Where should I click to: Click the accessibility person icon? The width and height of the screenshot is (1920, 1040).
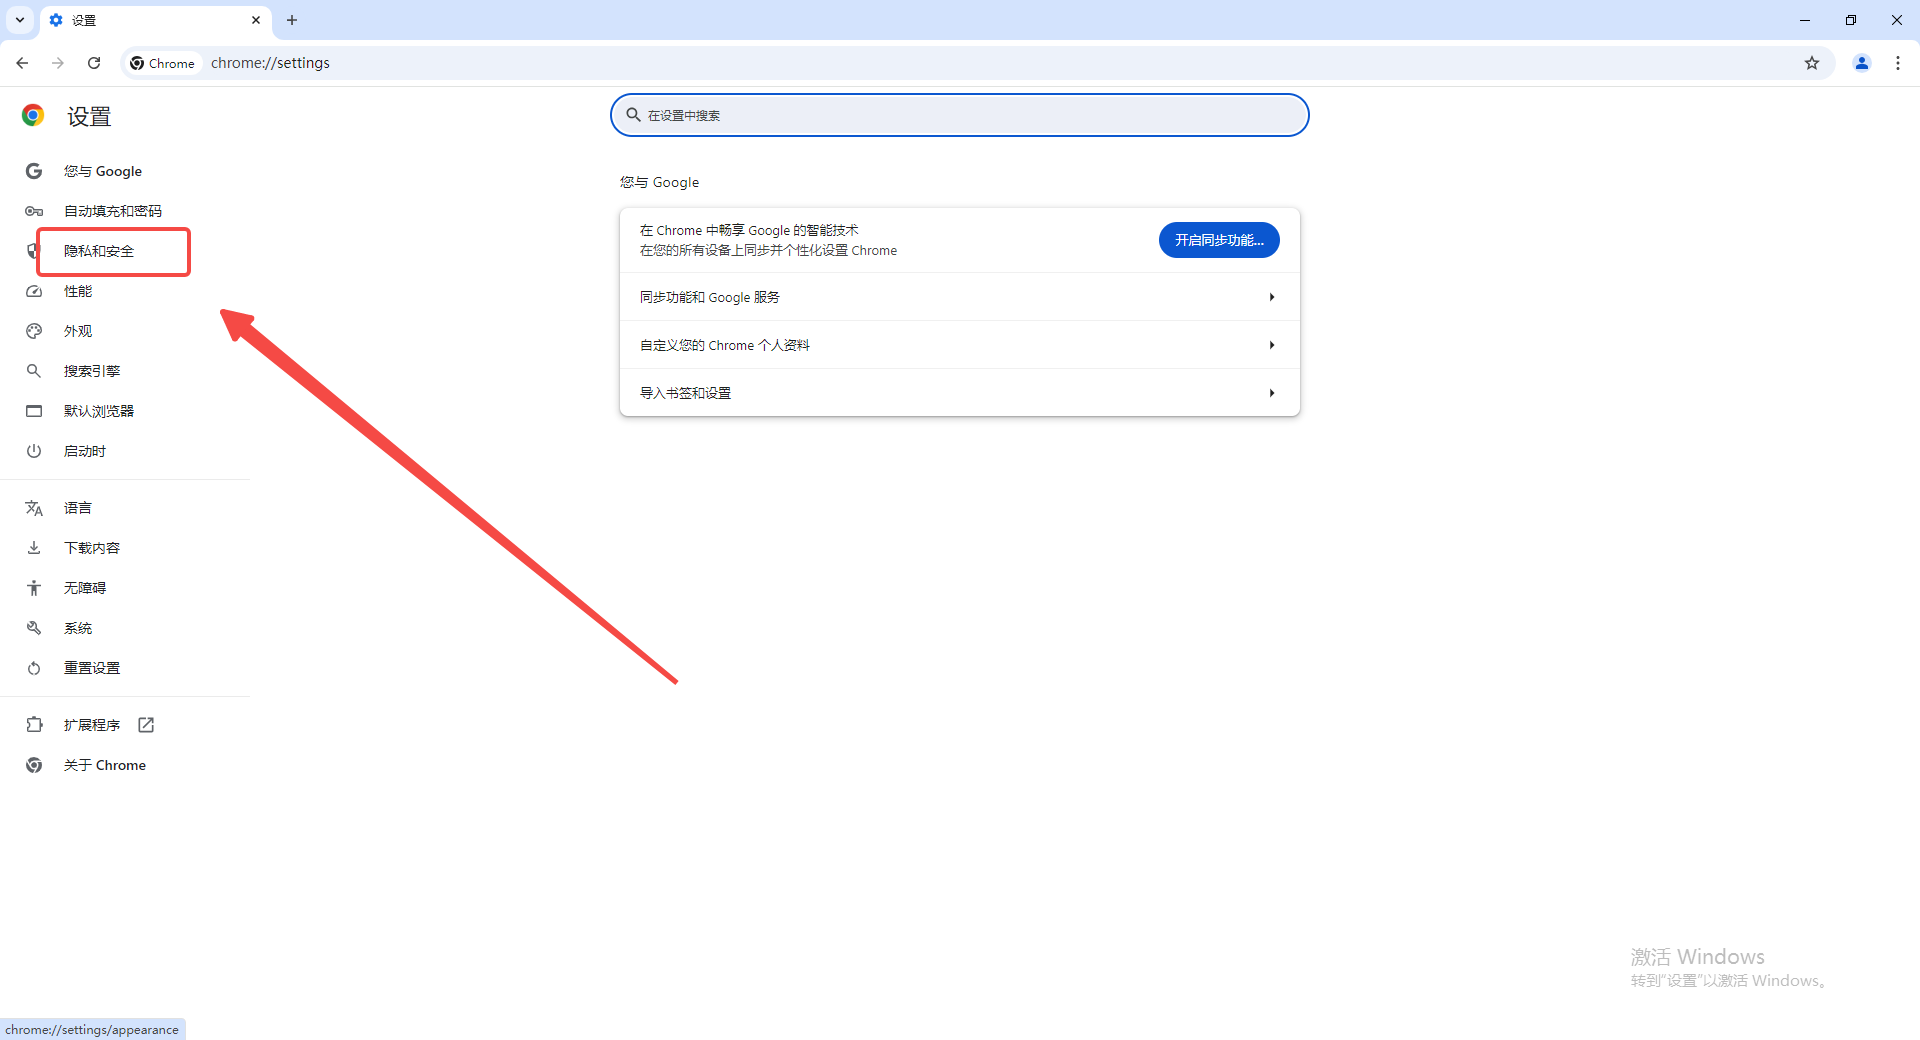[x=34, y=588]
